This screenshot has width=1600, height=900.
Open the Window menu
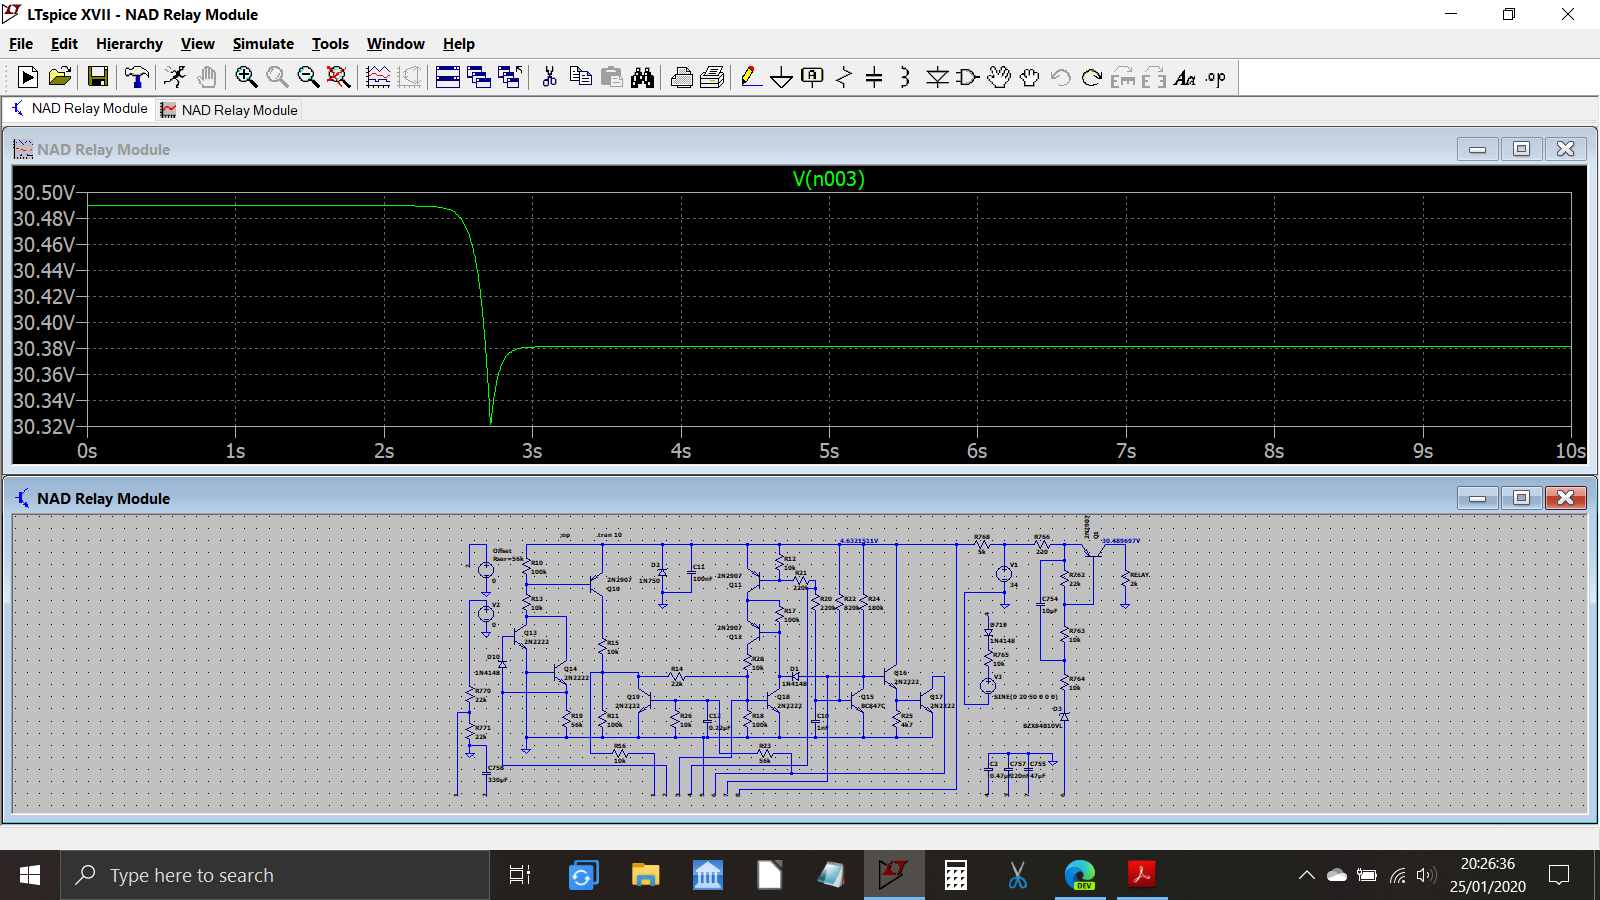(396, 44)
